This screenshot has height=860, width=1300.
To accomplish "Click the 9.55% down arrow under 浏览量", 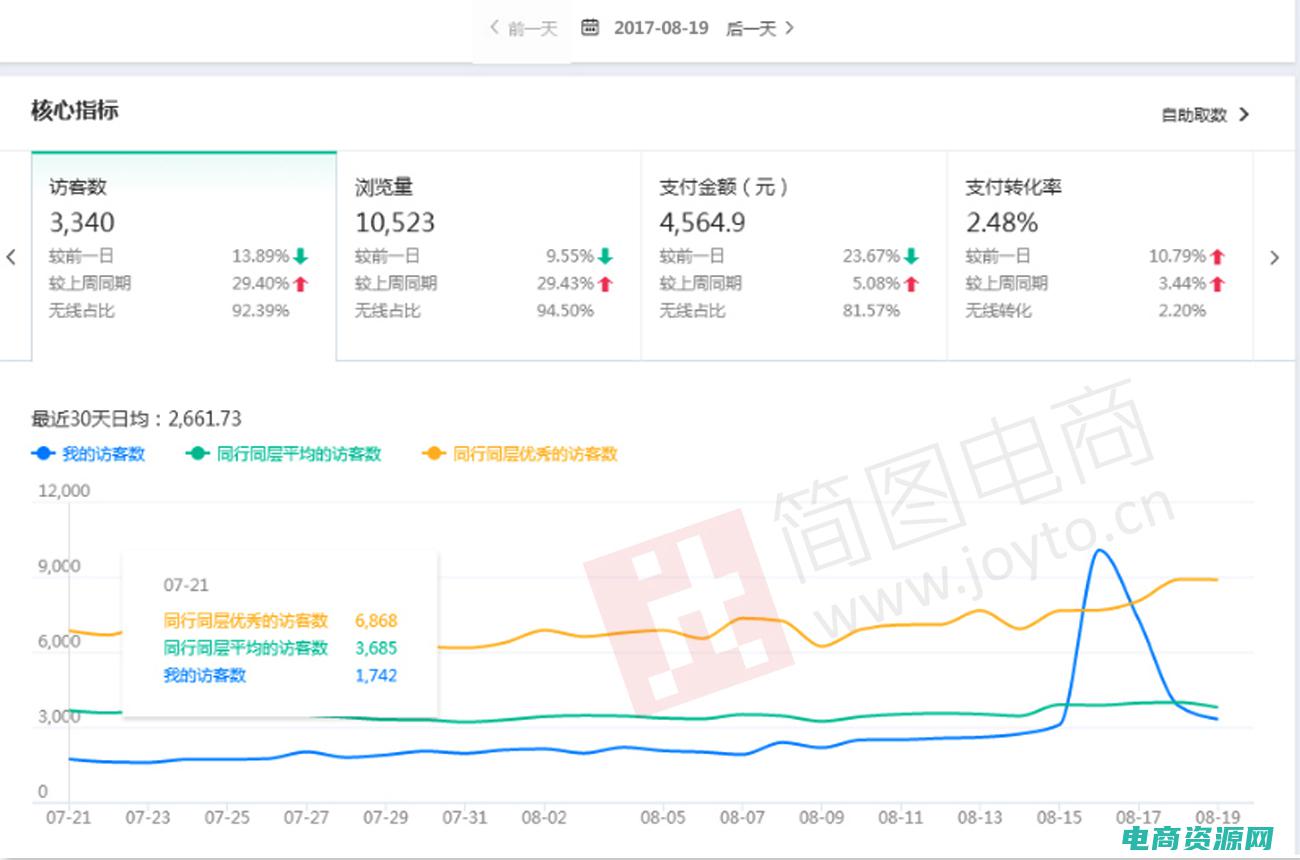I will click(x=605, y=257).
